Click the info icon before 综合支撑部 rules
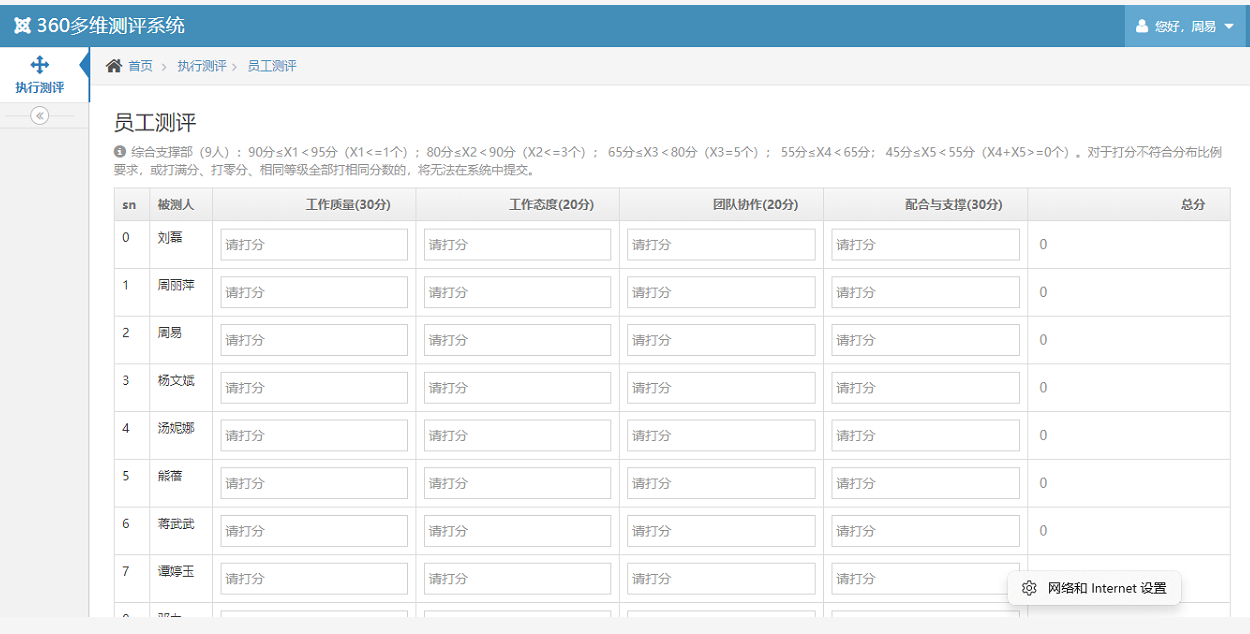Image resolution: width=1250 pixels, height=634 pixels. pyautogui.click(x=121, y=152)
